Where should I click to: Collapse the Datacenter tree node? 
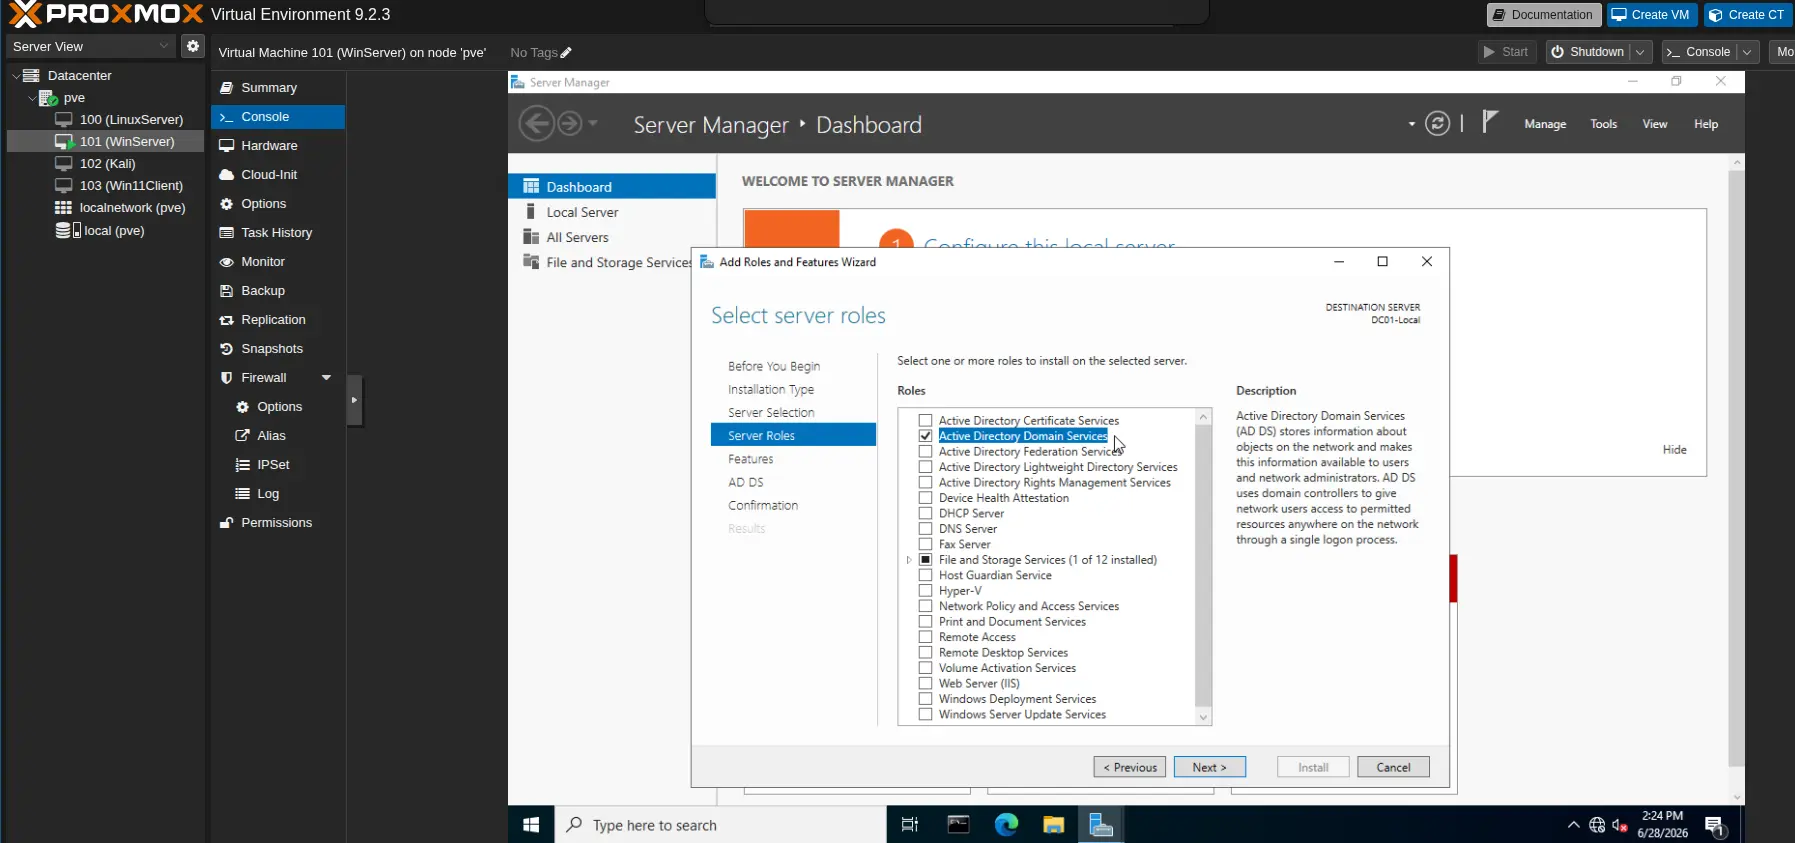point(15,76)
